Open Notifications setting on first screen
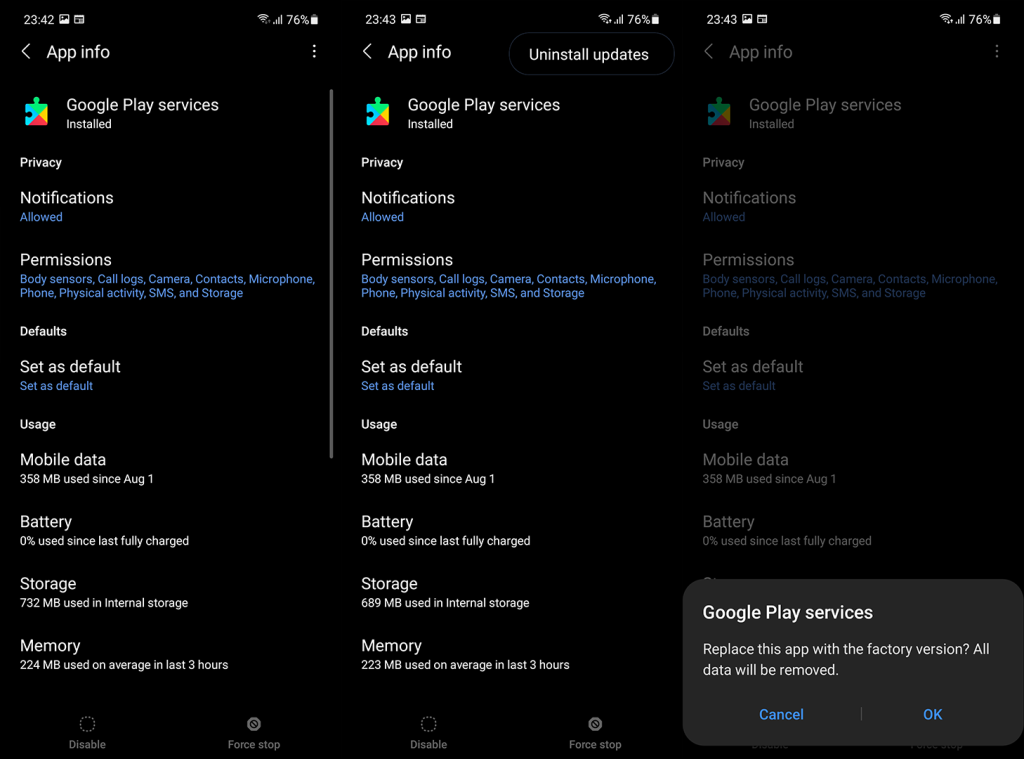This screenshot has width=1024, height=759. [x=167, y=206]
